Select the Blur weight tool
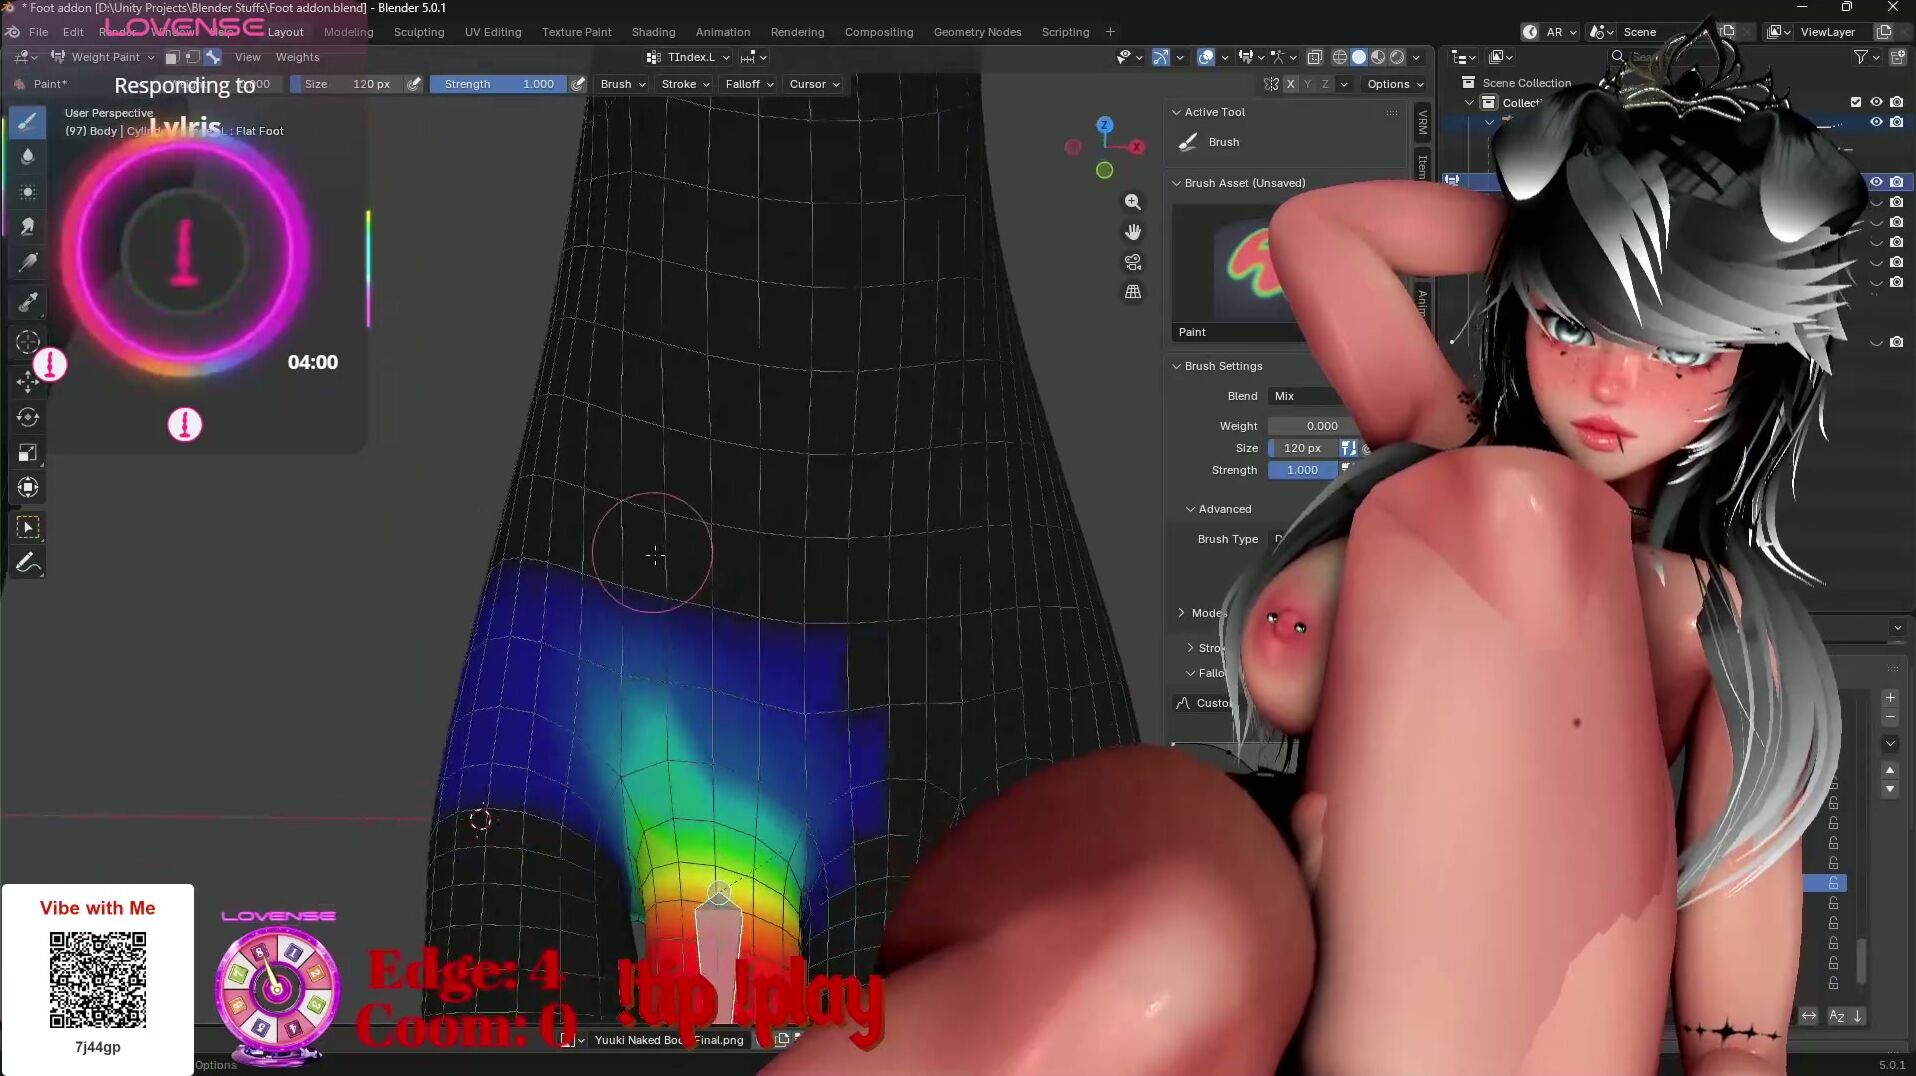The image size is (1916, 1076). (28, 156)
